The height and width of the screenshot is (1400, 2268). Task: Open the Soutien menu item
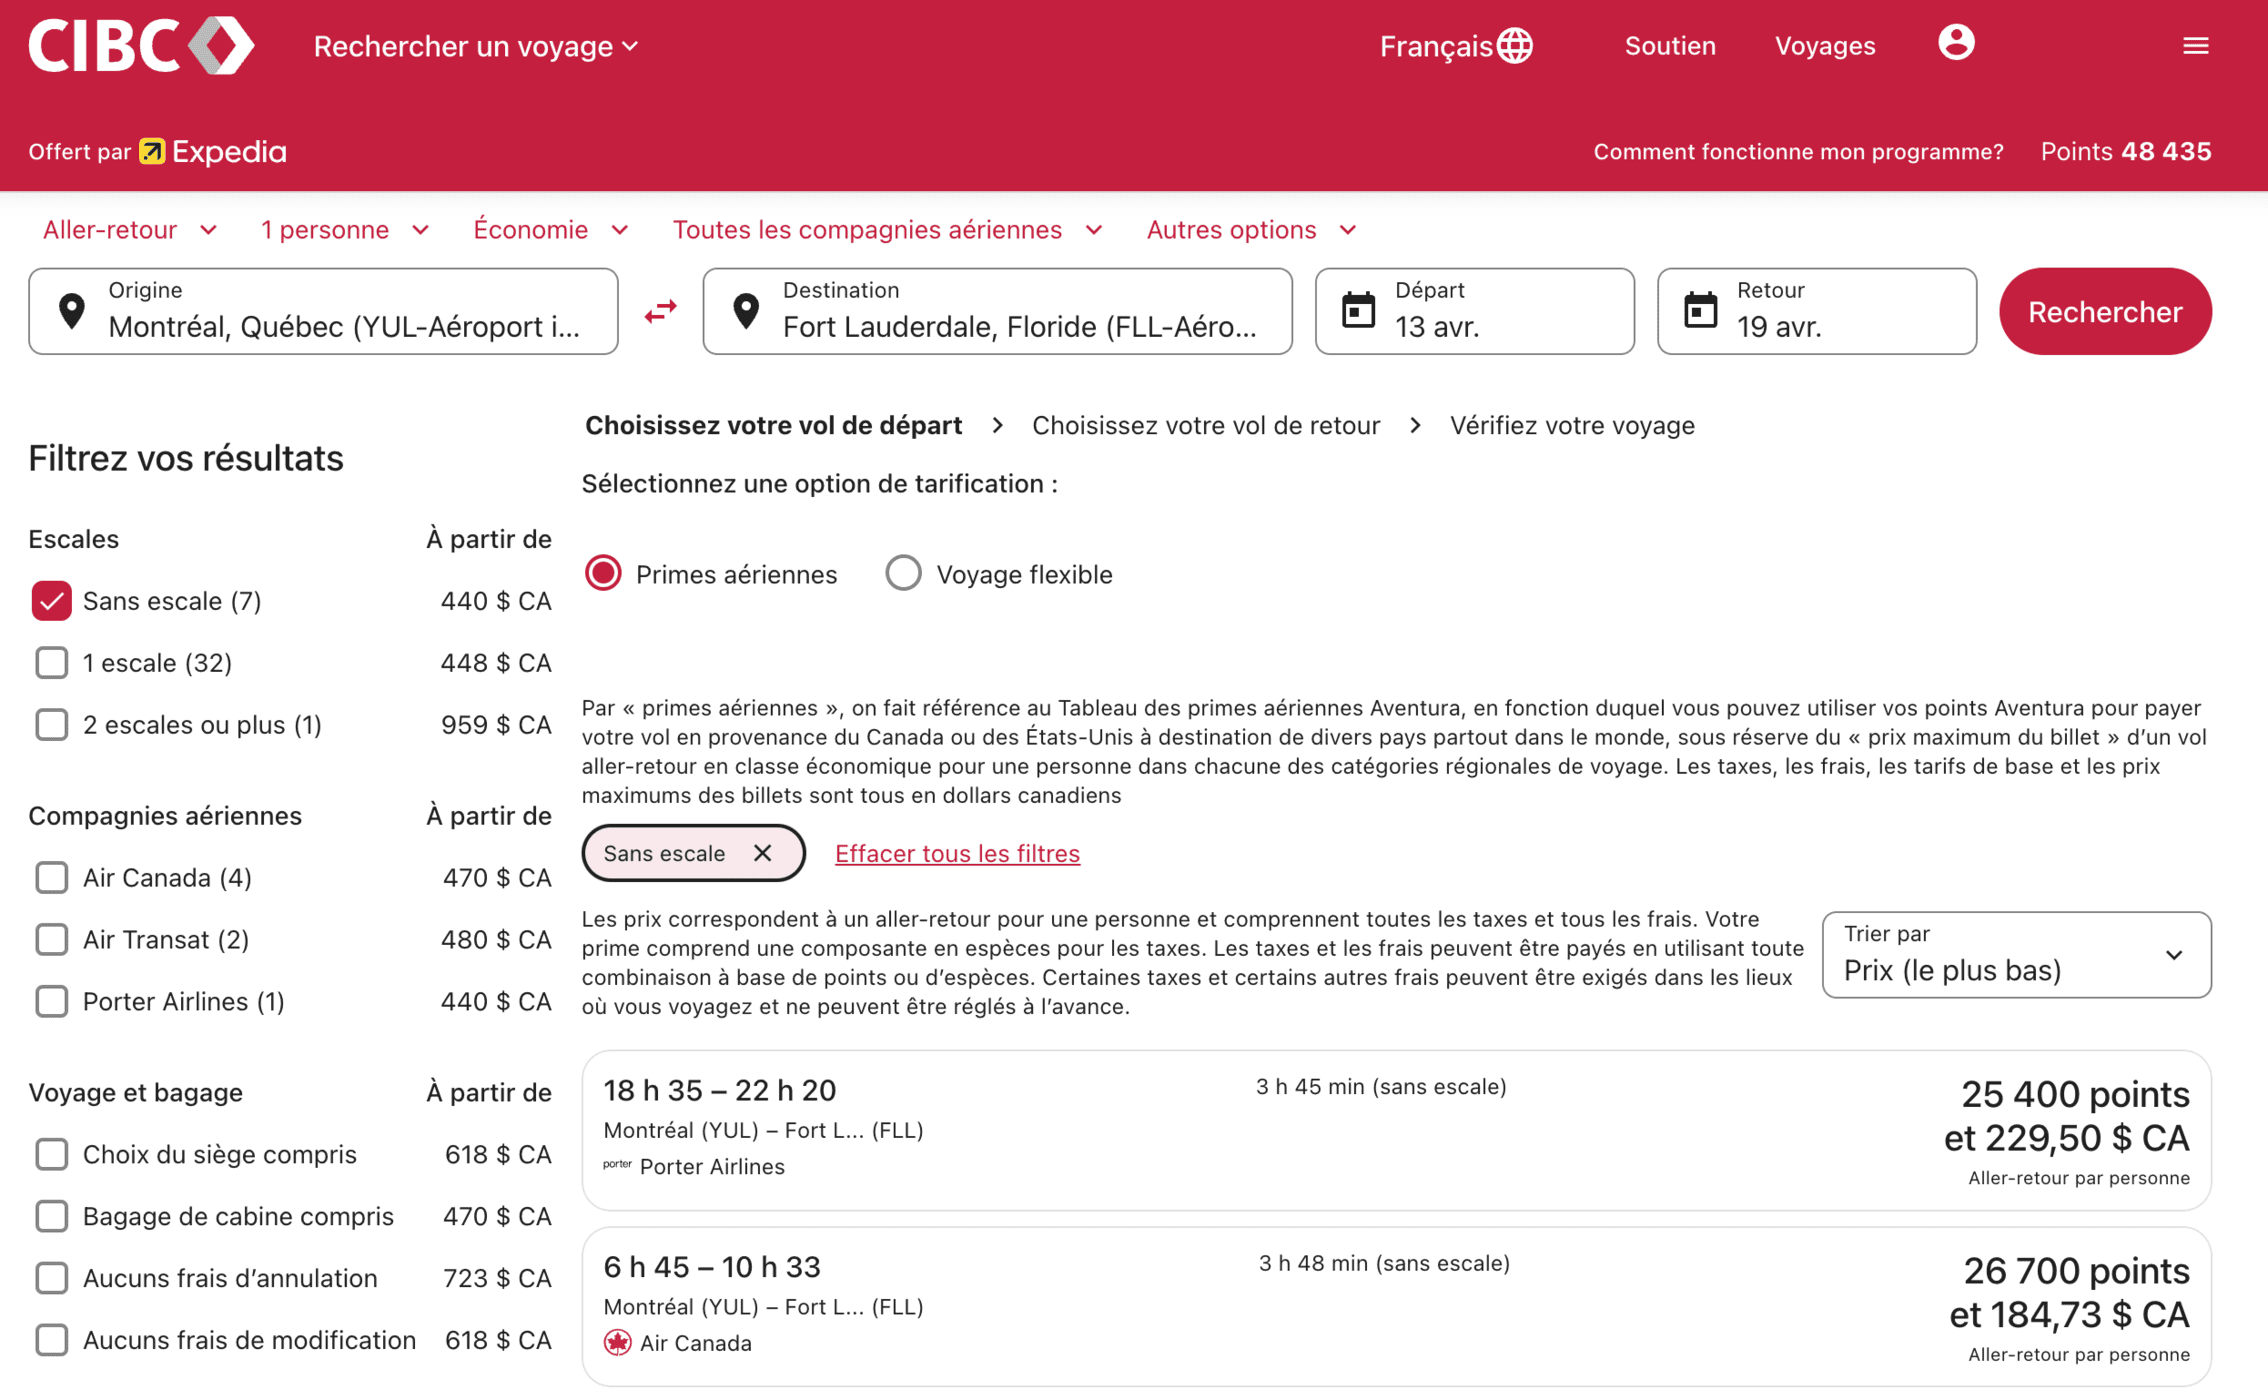click(x=1670, y=46)
